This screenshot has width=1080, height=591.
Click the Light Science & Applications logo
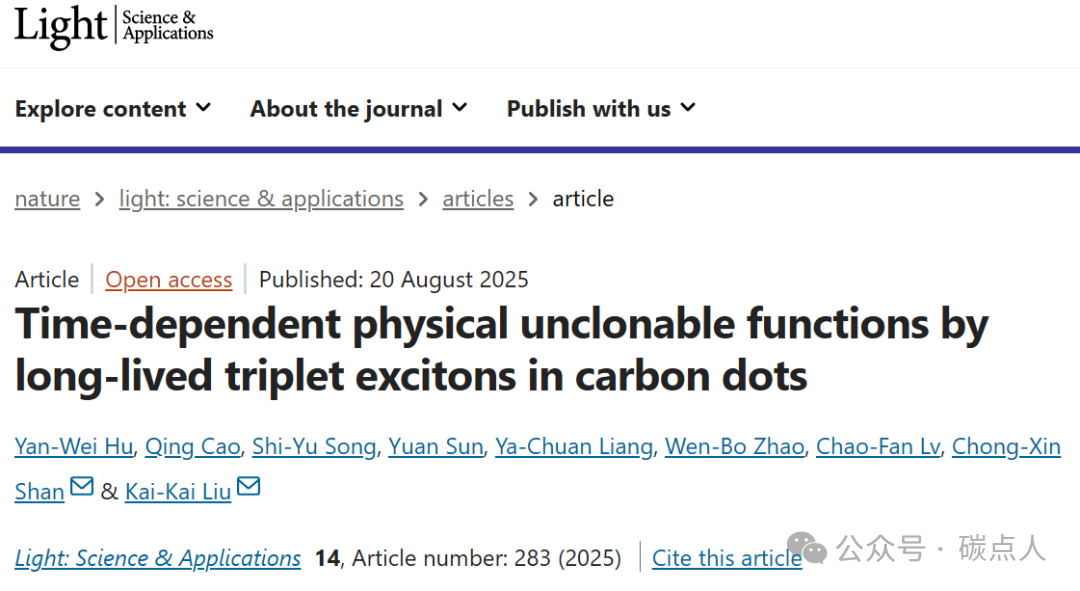pyautogui.click(x=114, y=26)
